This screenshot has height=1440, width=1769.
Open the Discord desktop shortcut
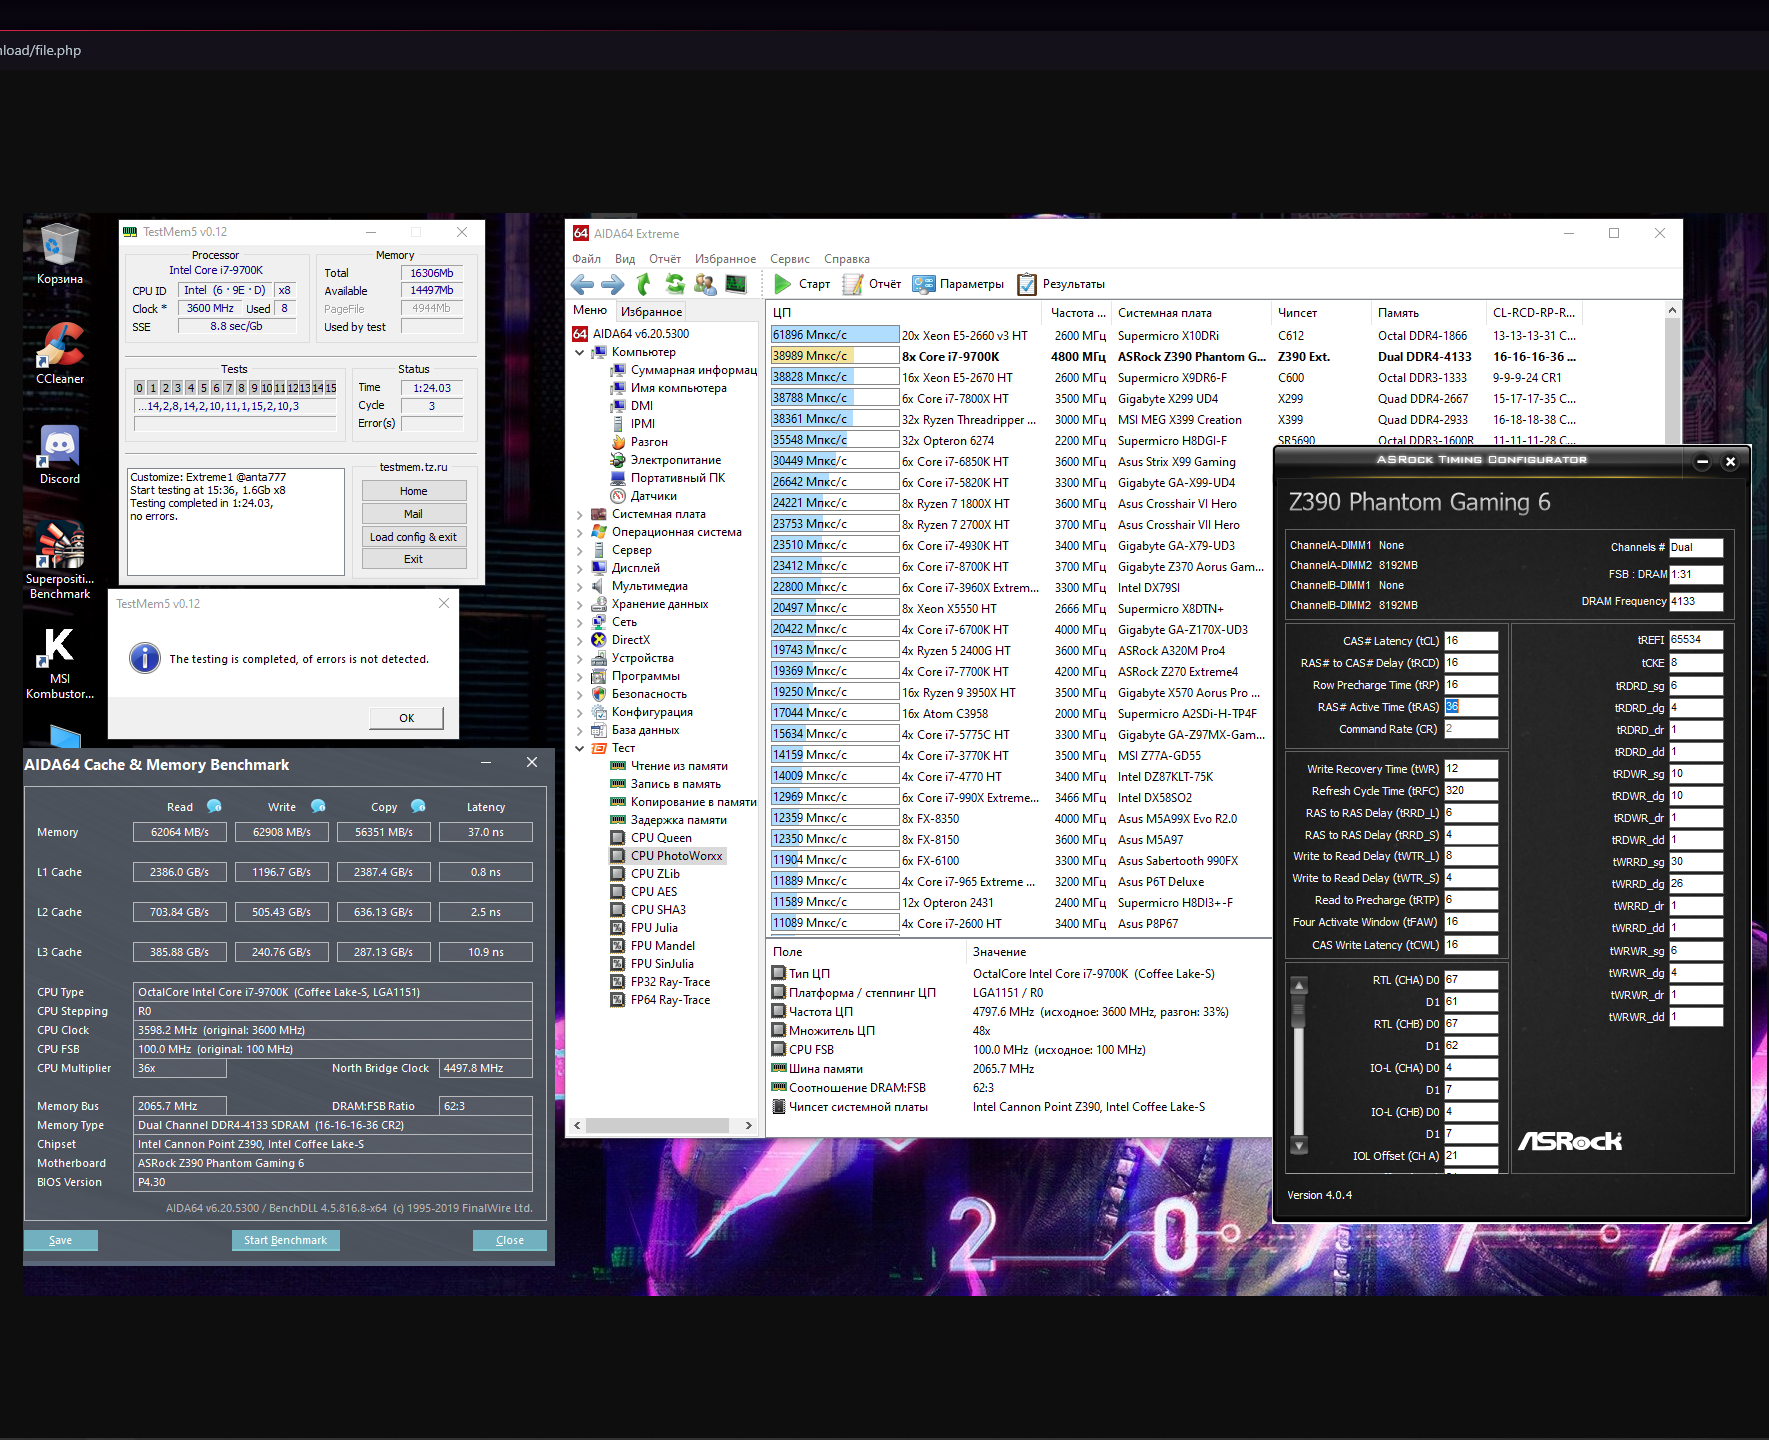pos(60,455)
